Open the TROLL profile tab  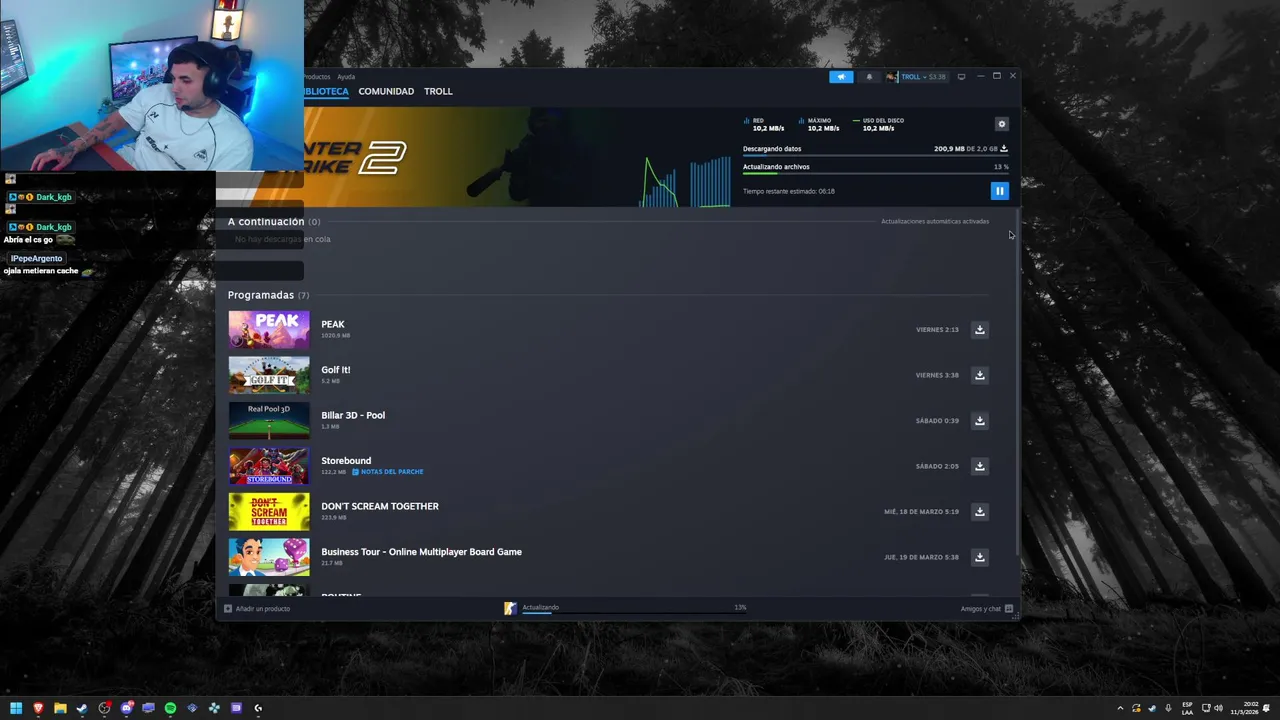coord(438,91)
